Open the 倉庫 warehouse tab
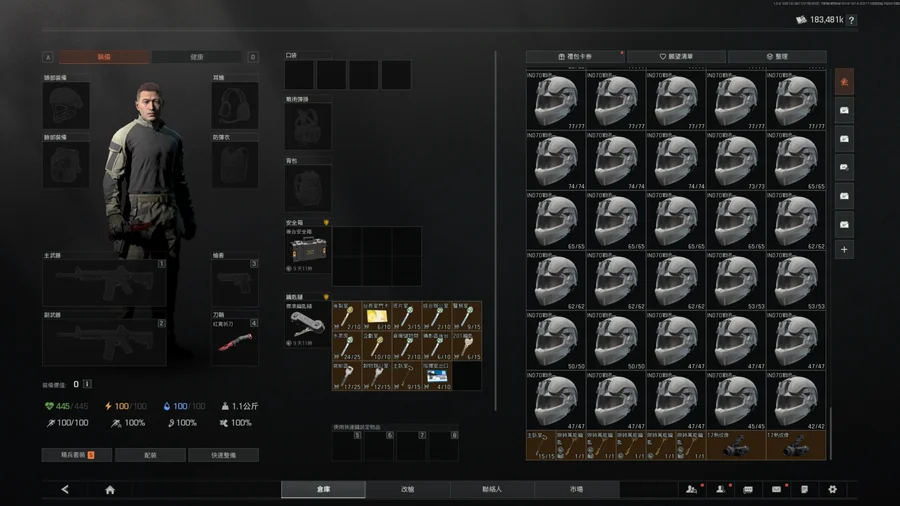This screenshot has width=900, height=506. tap(323, 489)
